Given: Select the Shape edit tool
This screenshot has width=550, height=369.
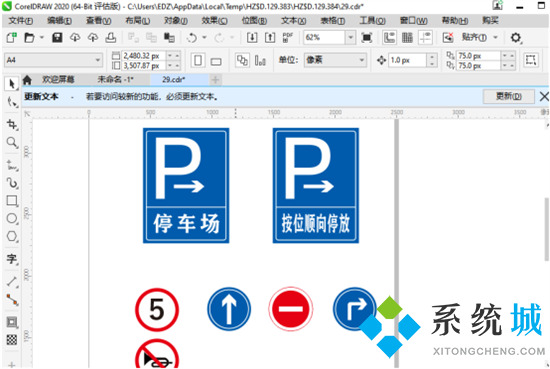Looking at the screenshot, I should click(12, 102).
